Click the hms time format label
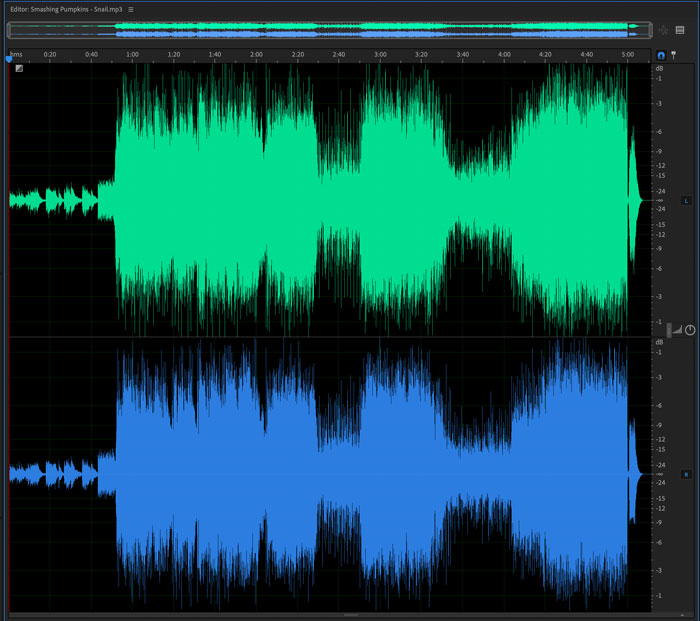Image resolution: width=700 pixels, height=621 pixels. coord(16,54)
